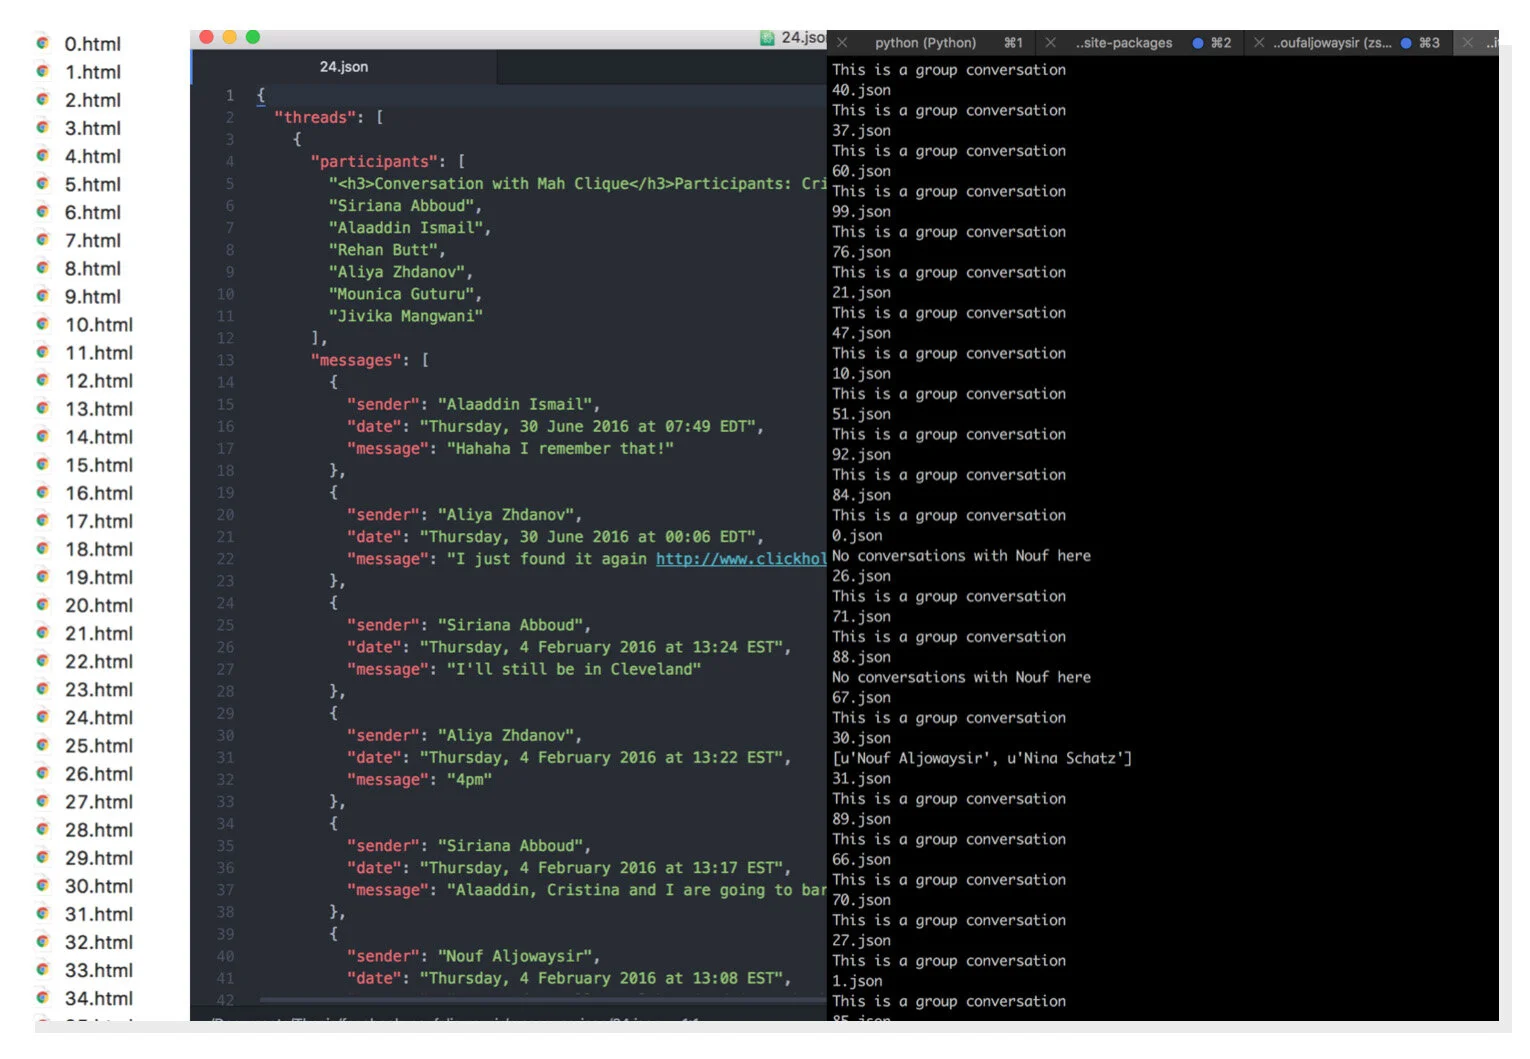Click the "40.json" line in terminal

861,90
